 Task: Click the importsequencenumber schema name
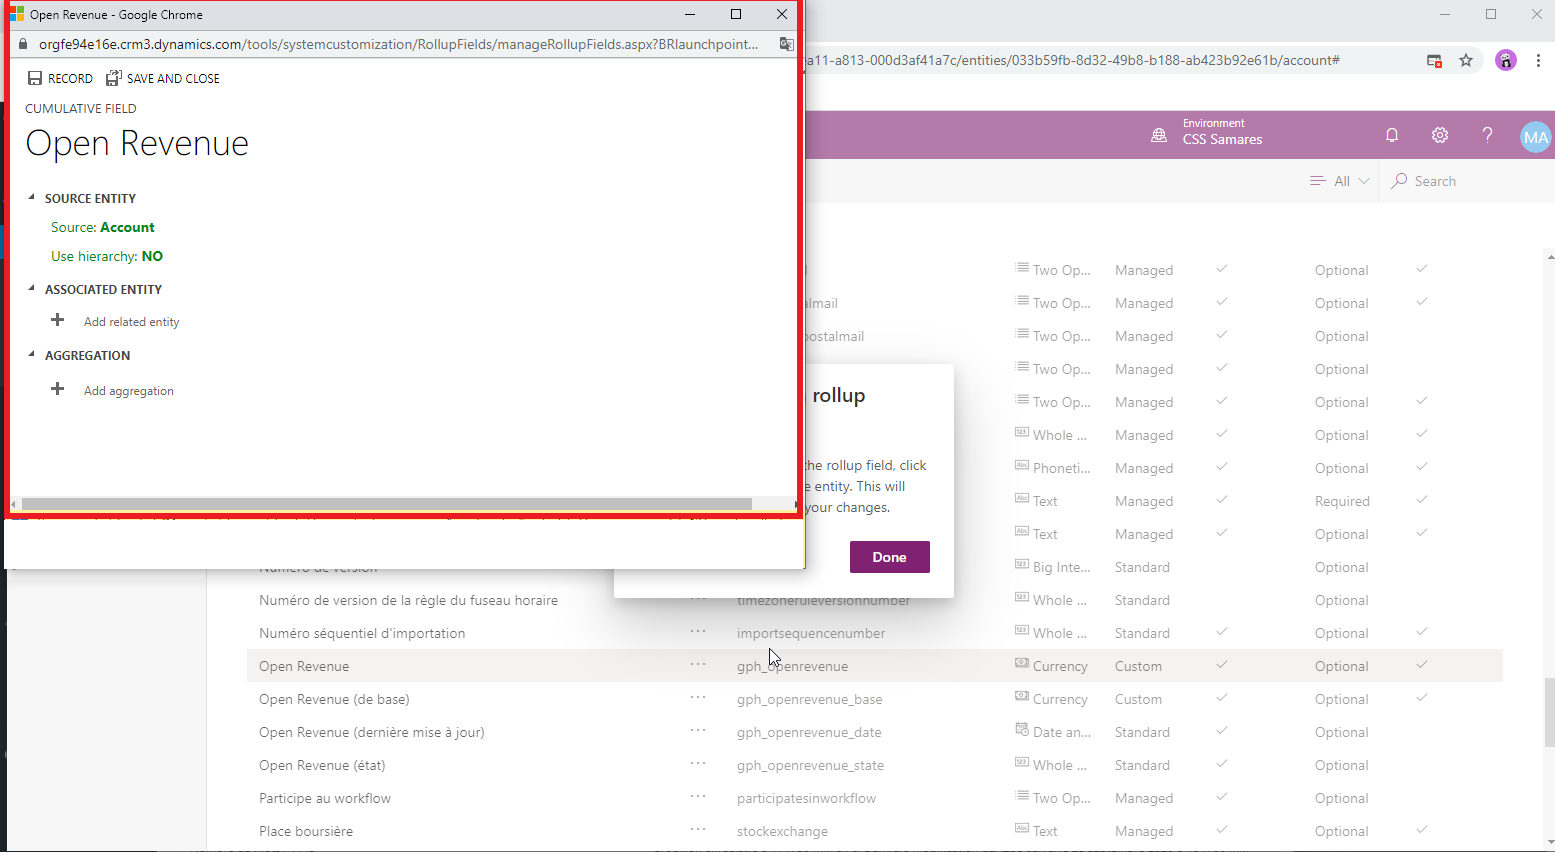pos(811,633)
